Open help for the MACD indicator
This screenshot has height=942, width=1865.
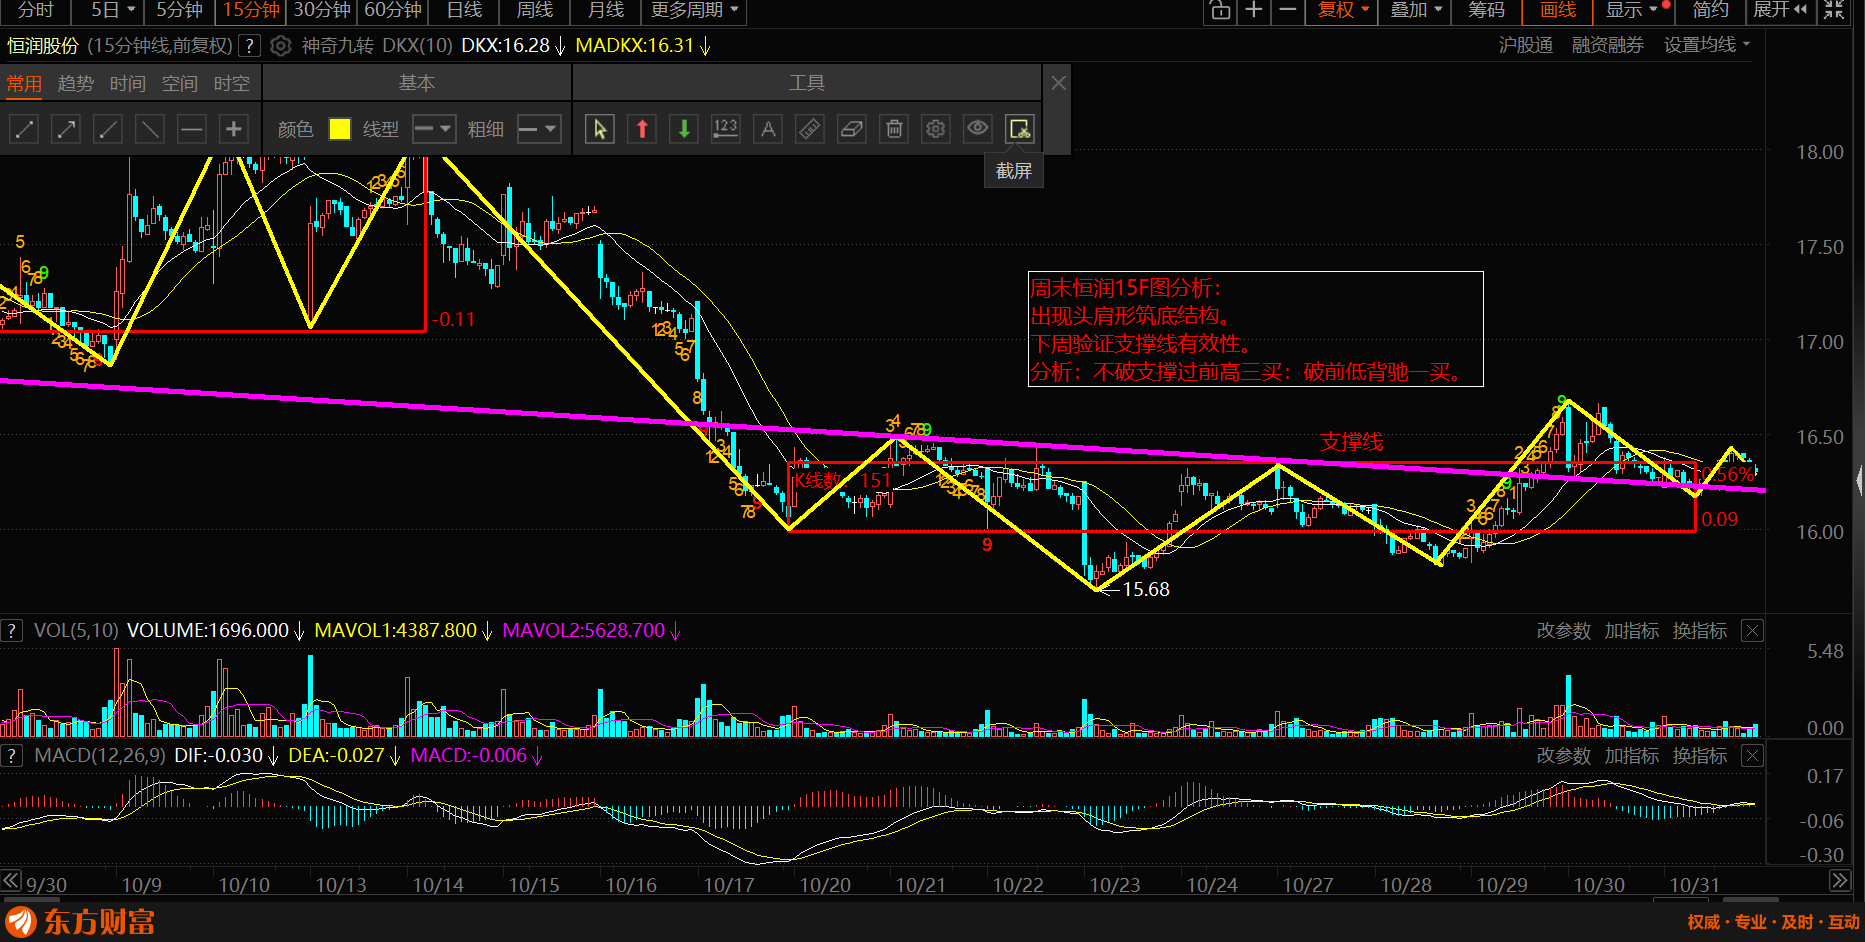coord(12,756)
